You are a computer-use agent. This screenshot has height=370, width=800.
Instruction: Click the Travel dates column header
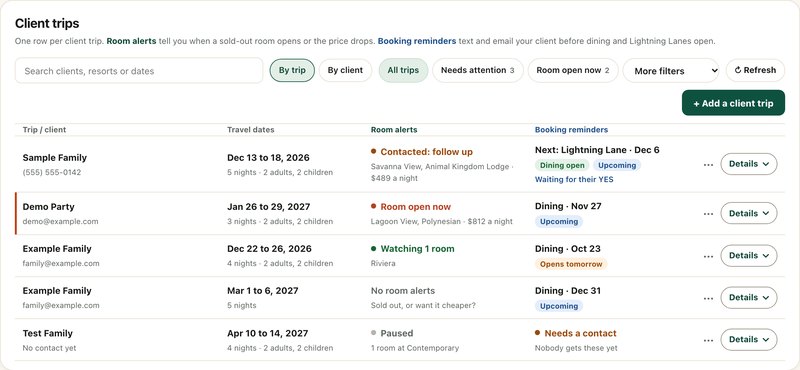coord(251,130)
